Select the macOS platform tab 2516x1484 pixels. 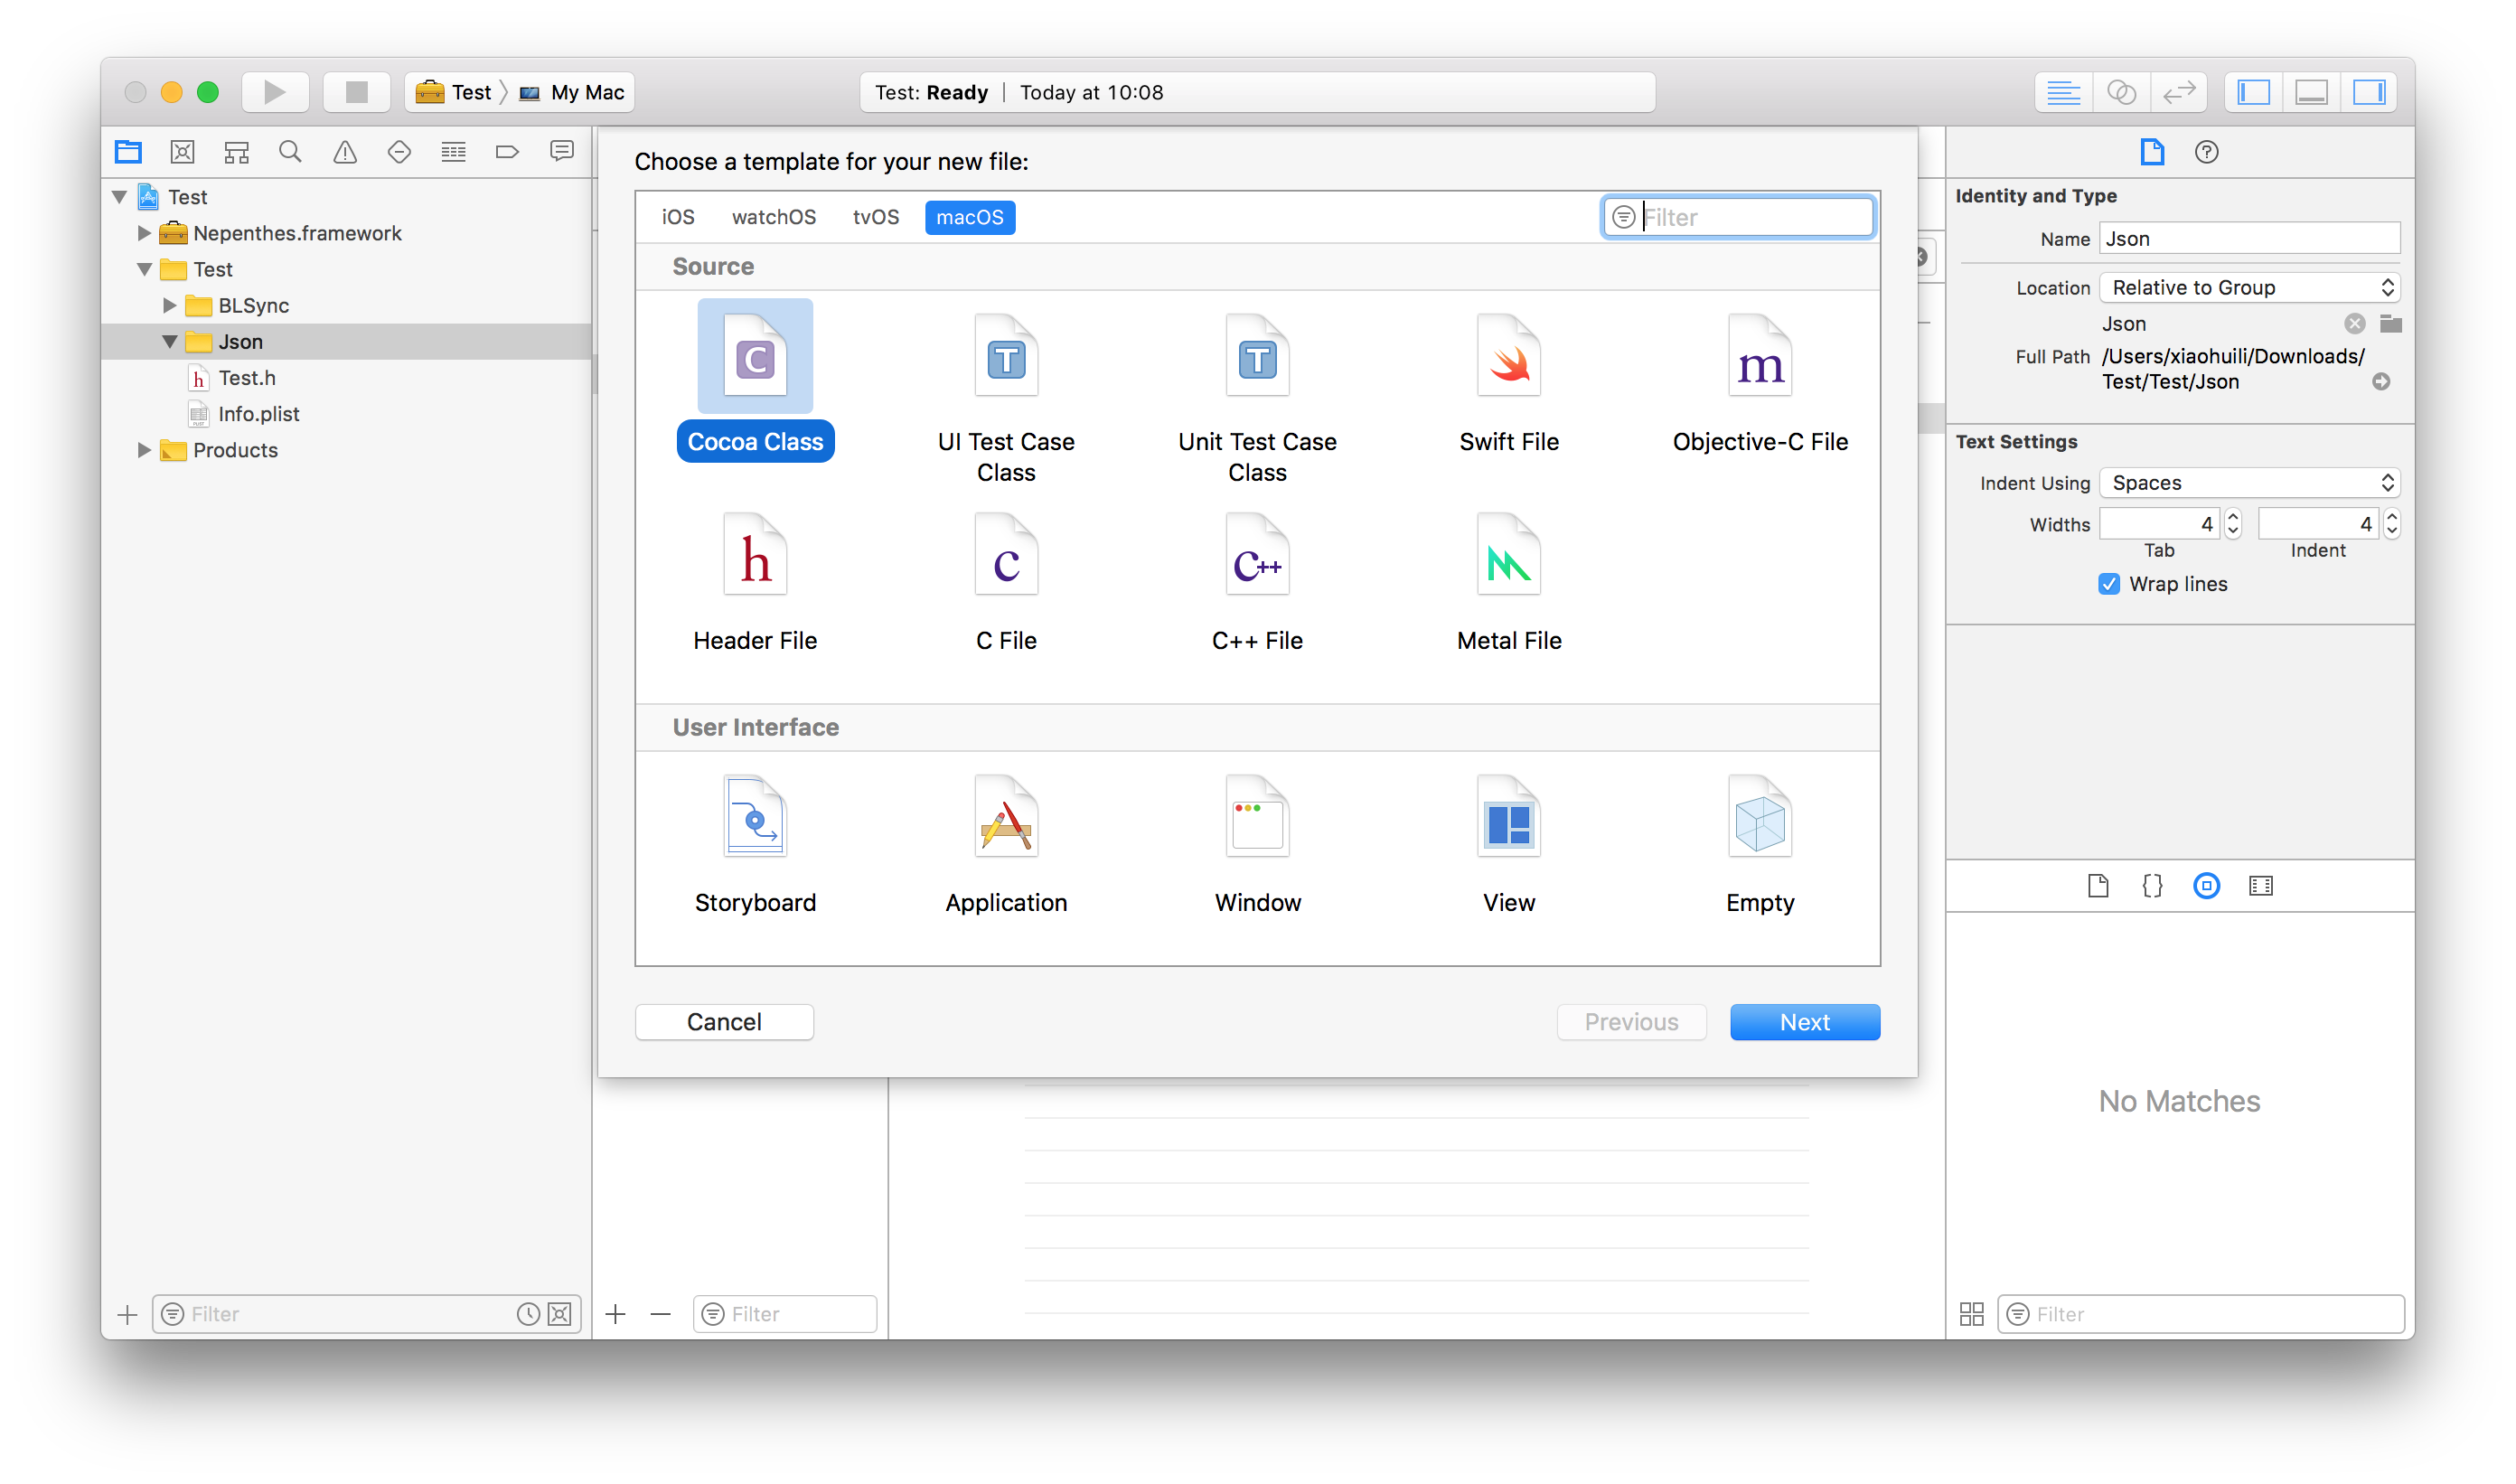970,217
